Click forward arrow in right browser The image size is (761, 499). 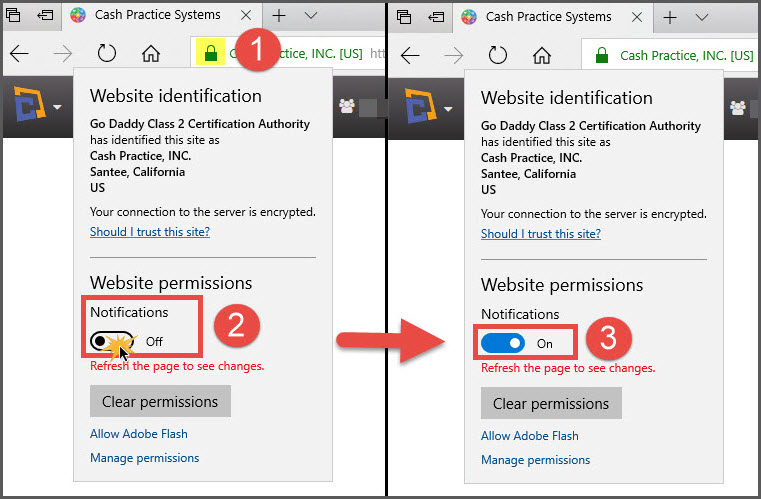click(x=454, y=55)
